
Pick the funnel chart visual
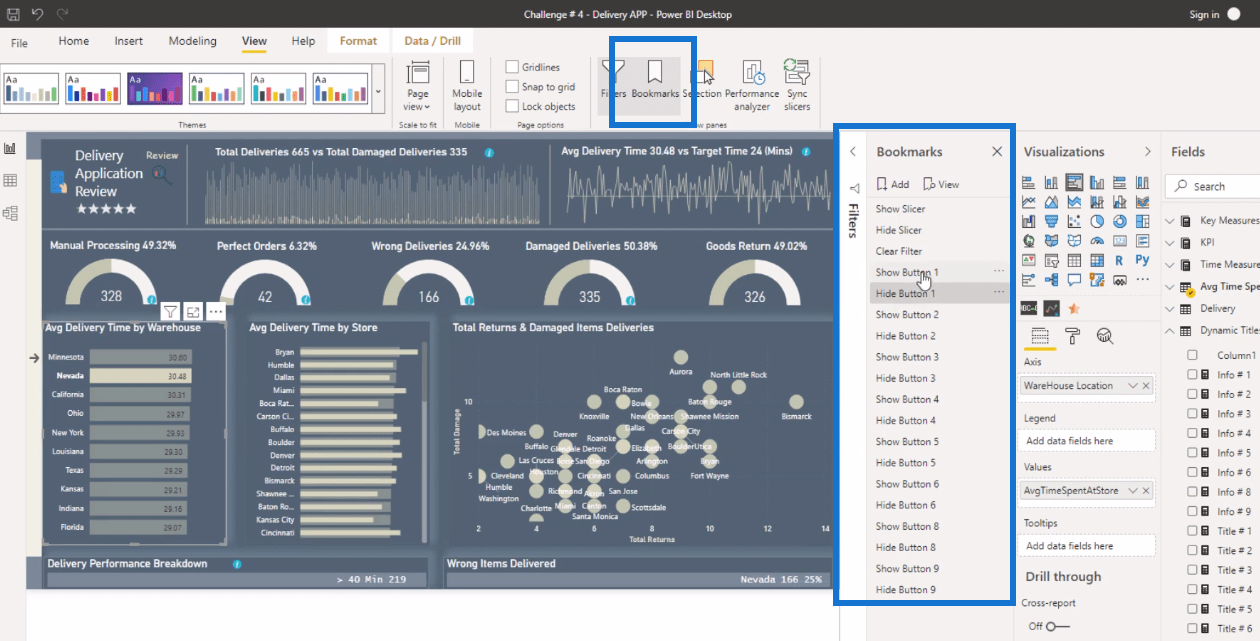point(1051,221)
